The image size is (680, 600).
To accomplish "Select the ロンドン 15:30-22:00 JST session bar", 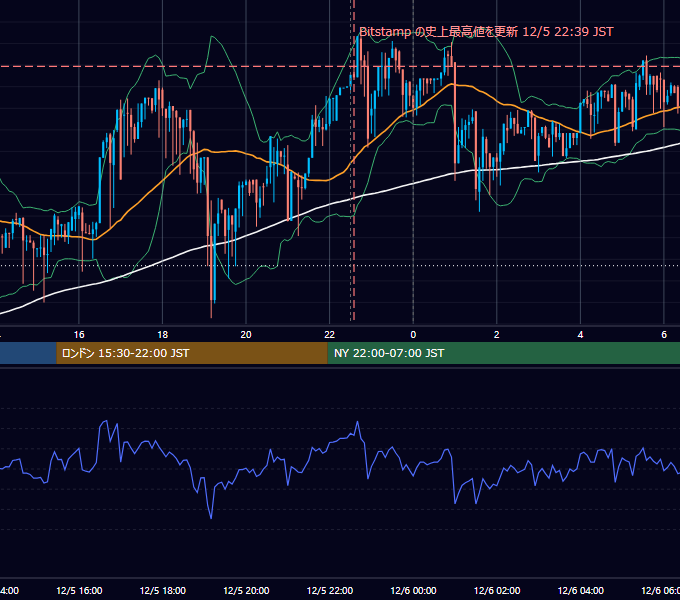I will tap(192, 353).
